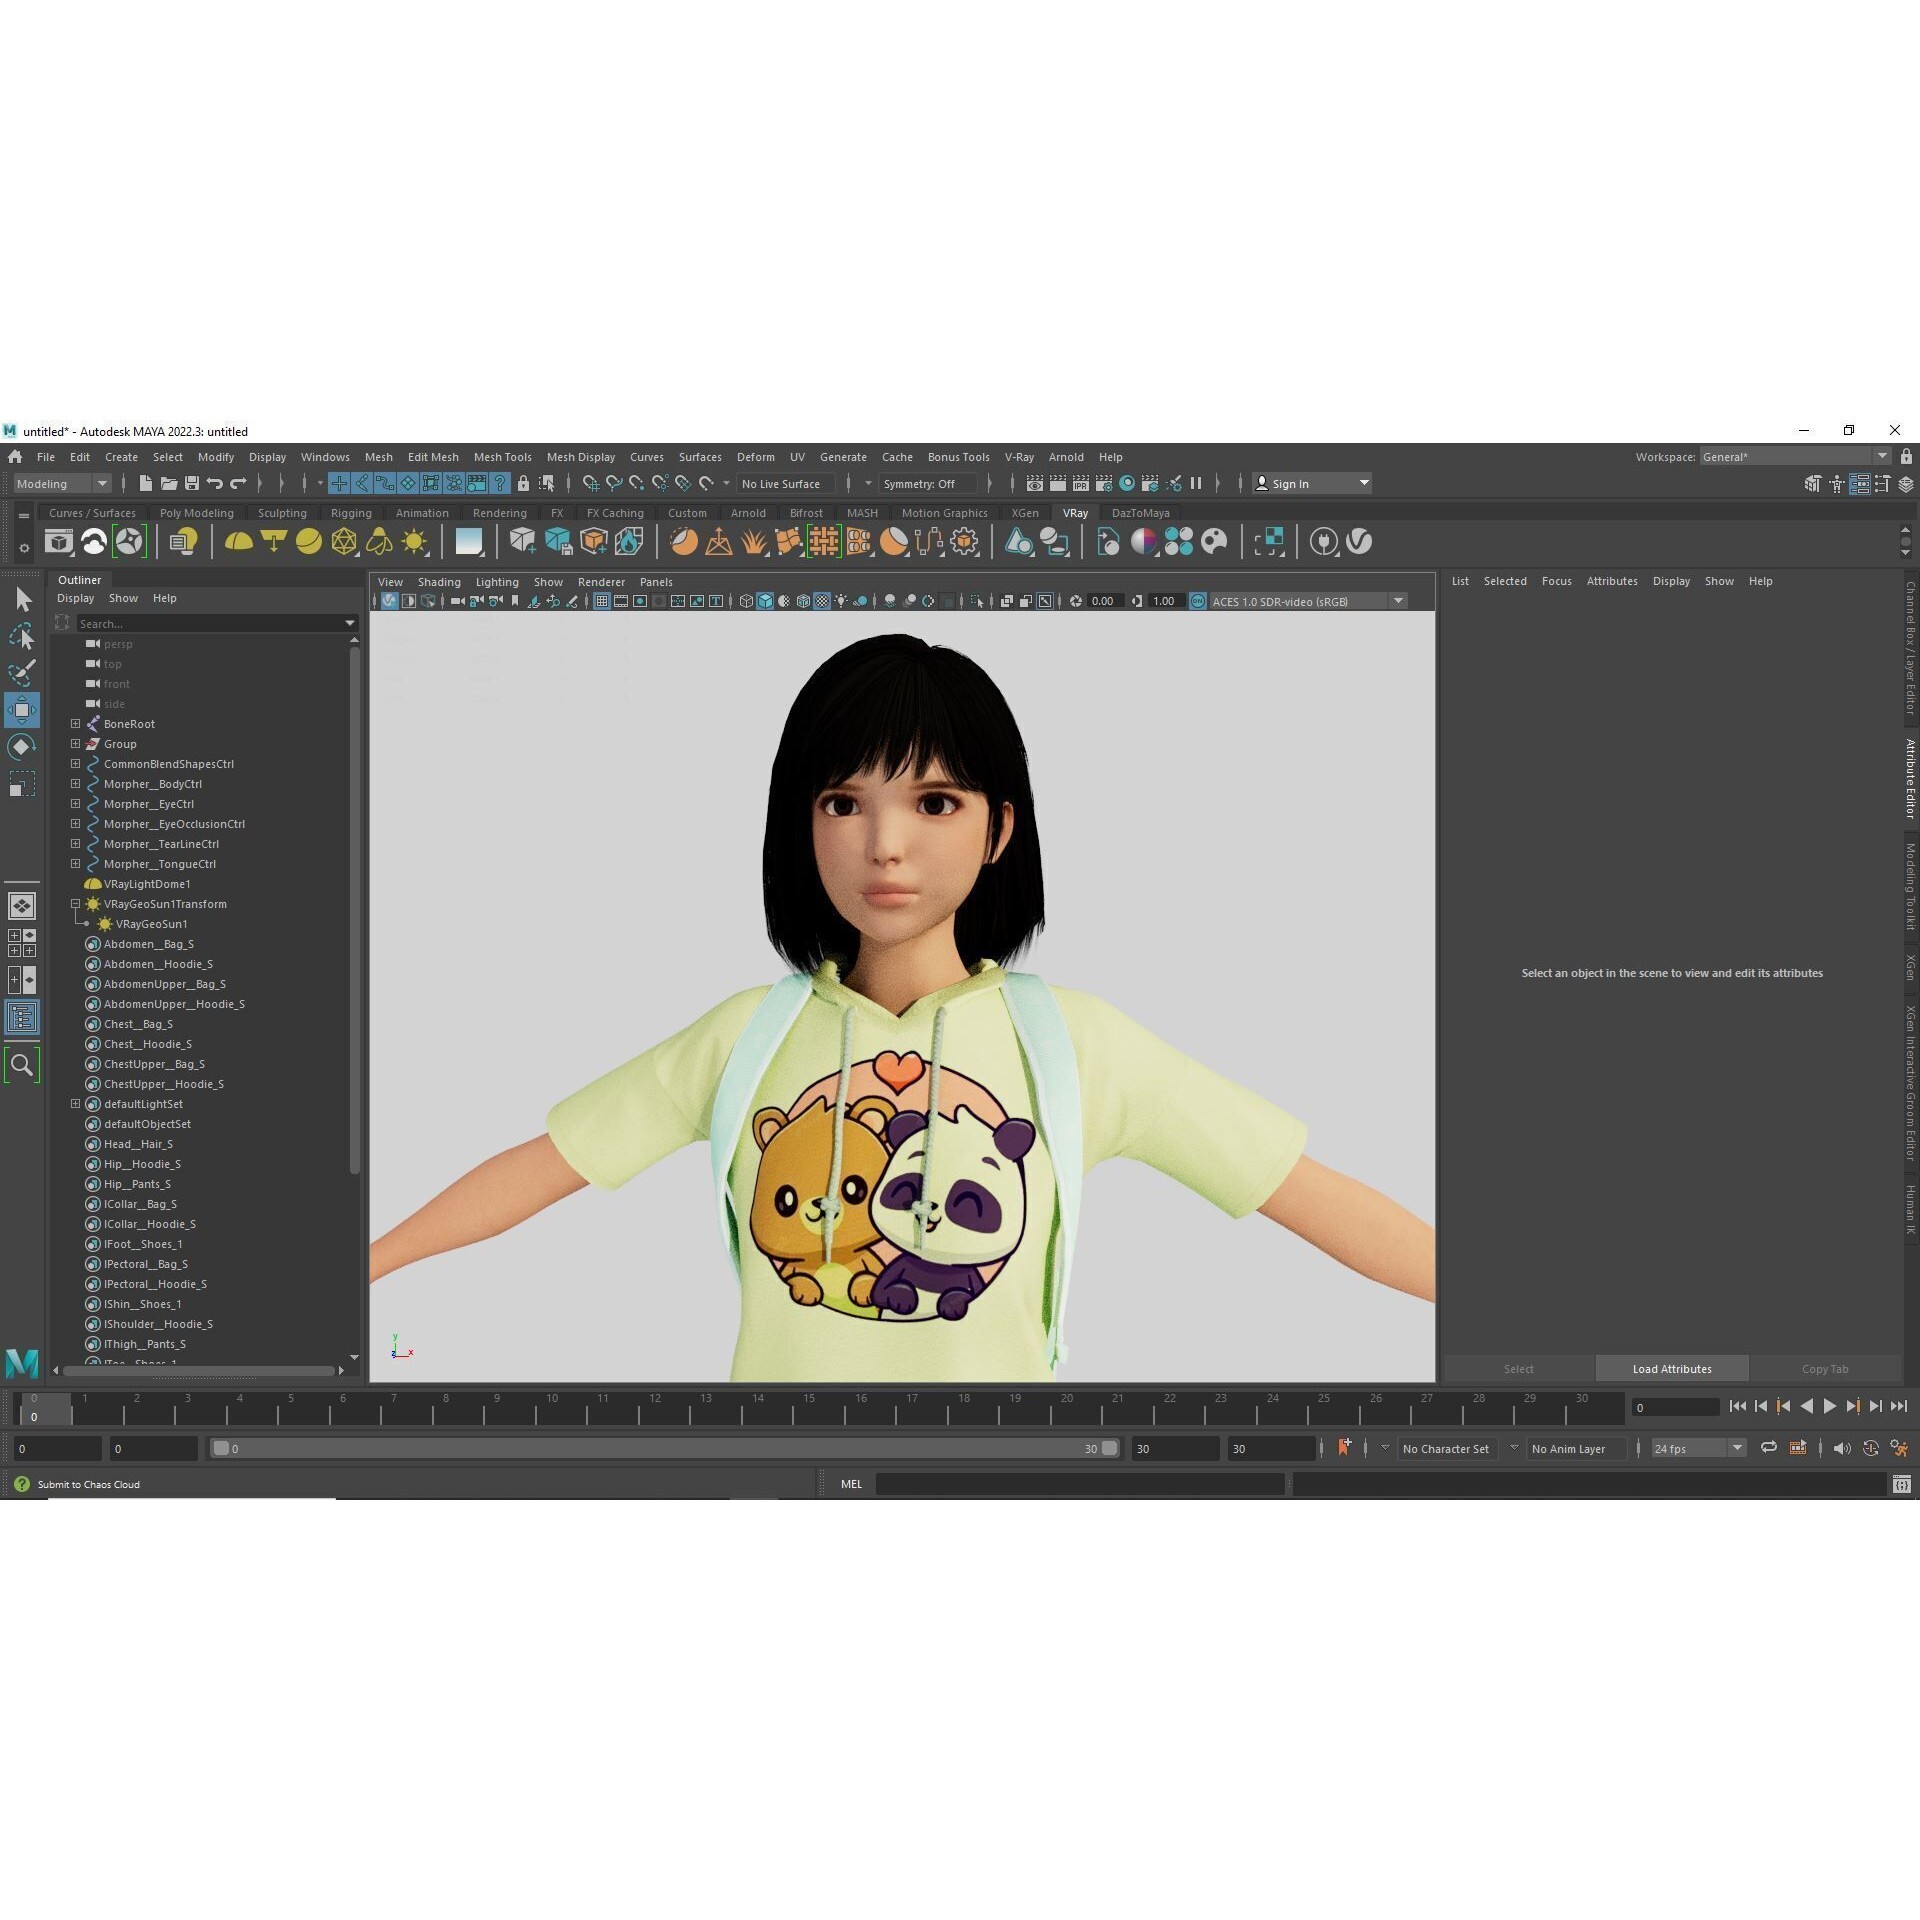Screen dimensions: 1920x1920
Task: Open animation preferences running man icon
Action: 1899,1448
